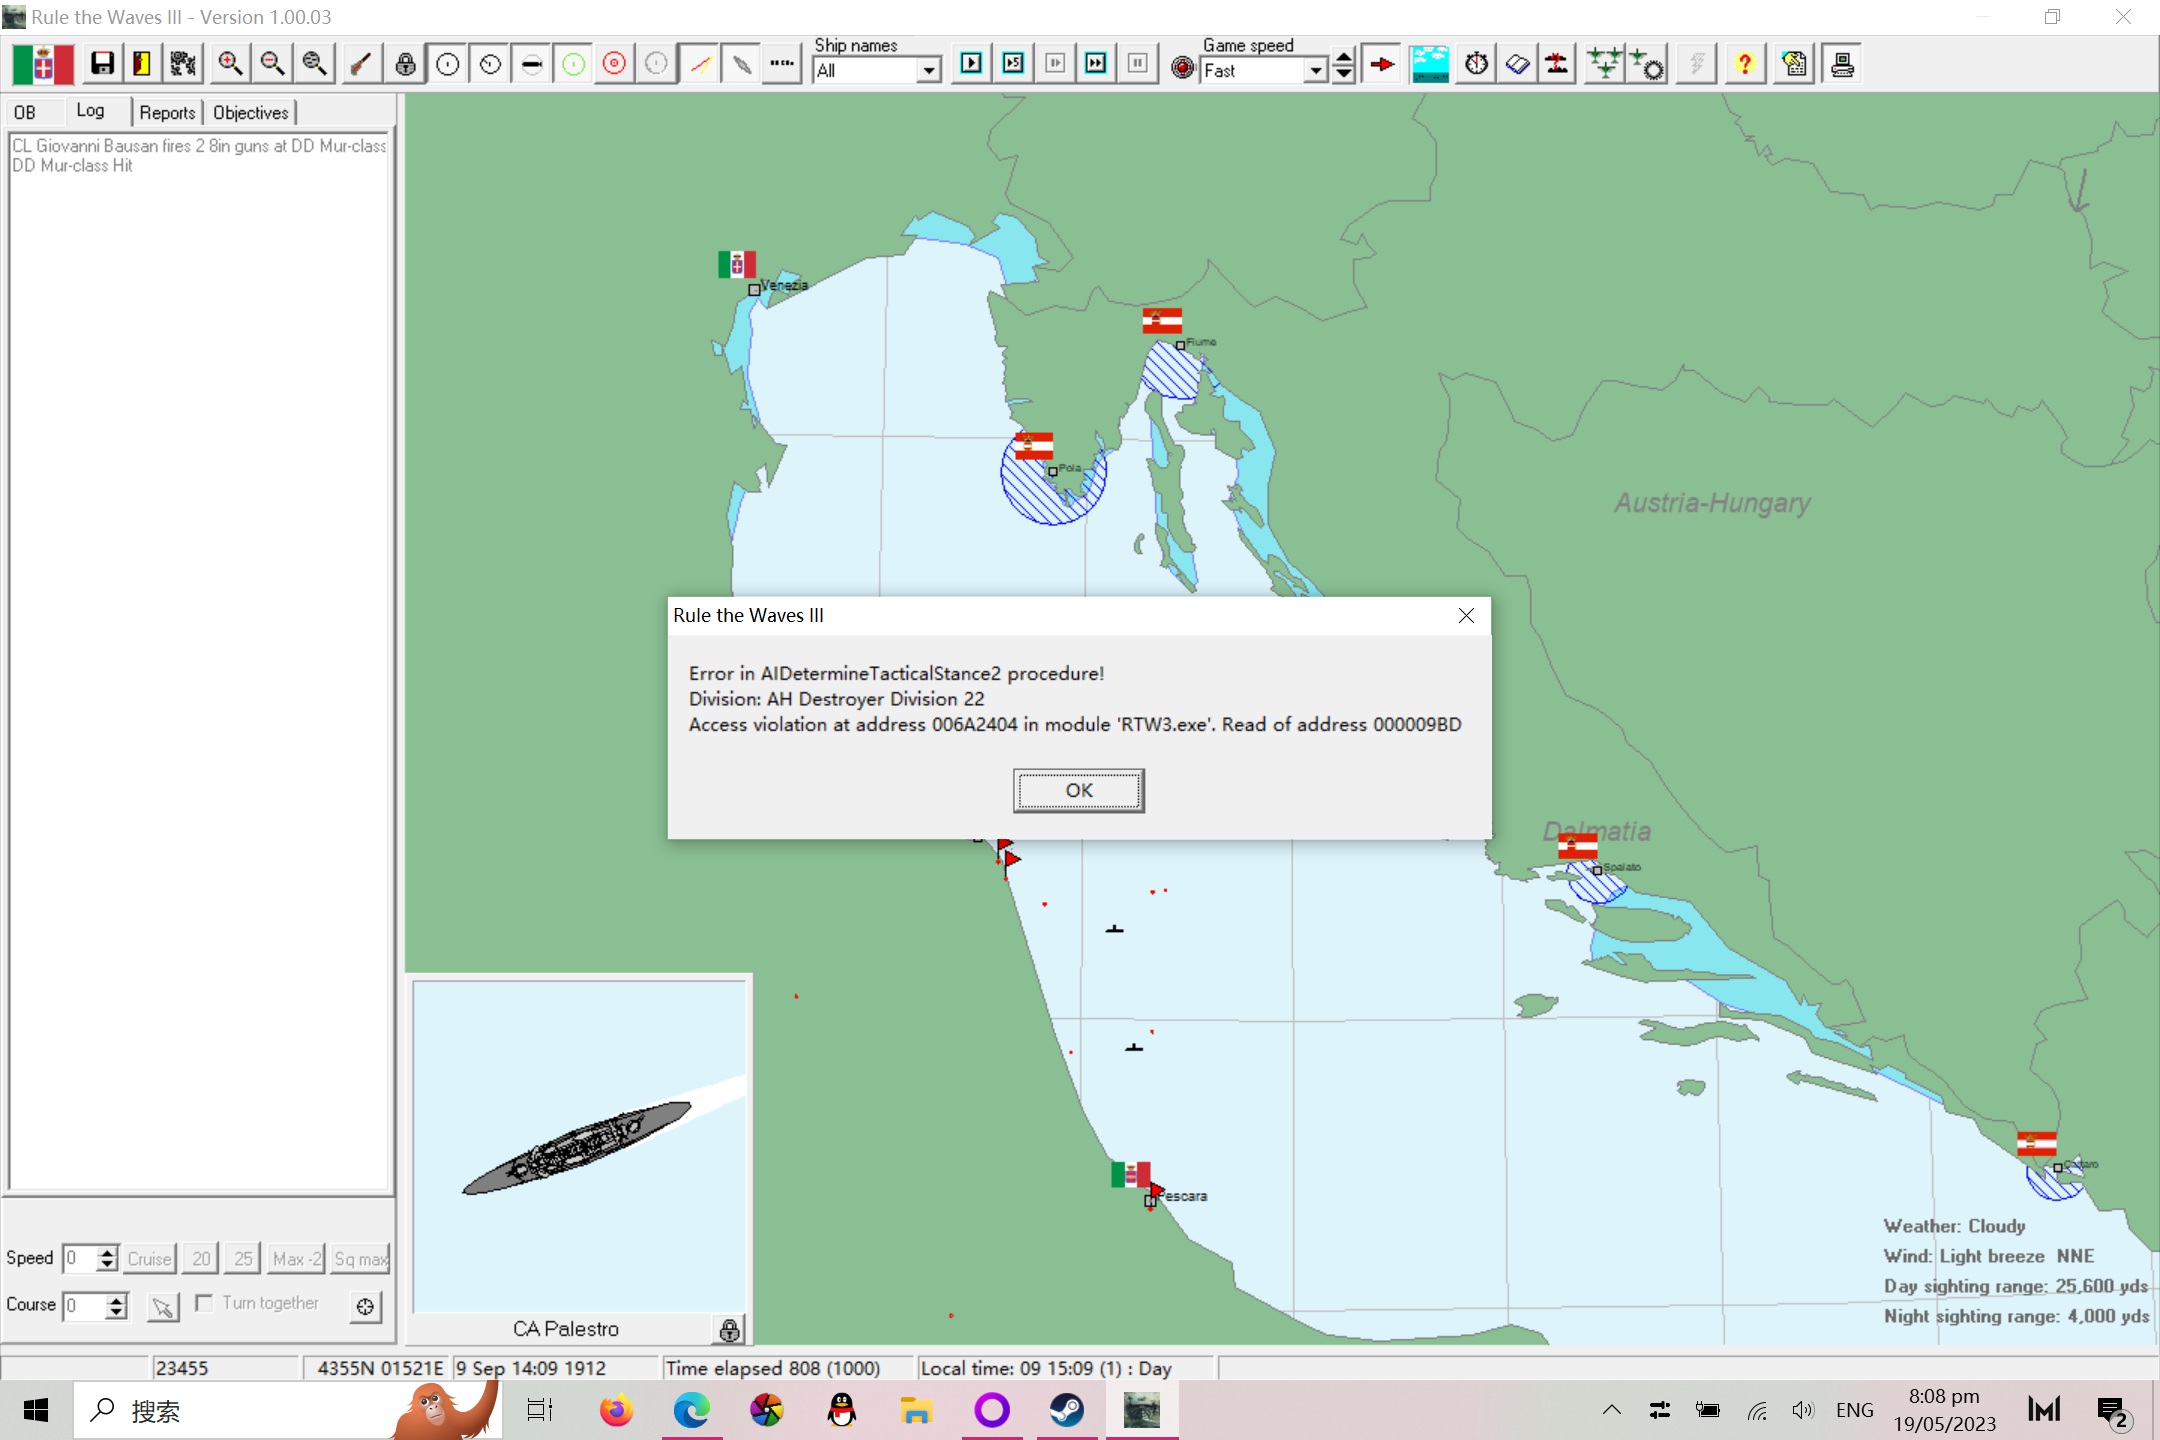Click the single-step play button
The width and height of the screenshot is (2160, 1440).
click(971, 64)
